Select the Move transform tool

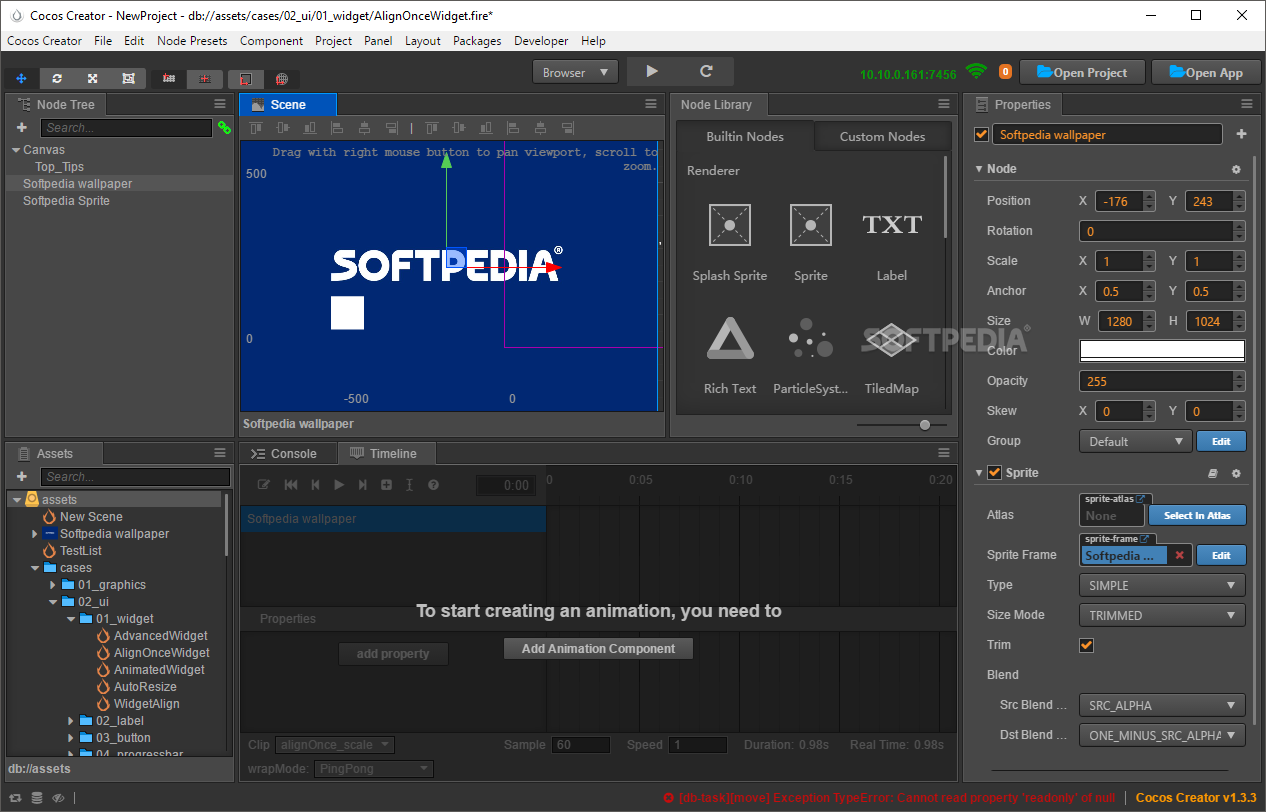point(21,79)
